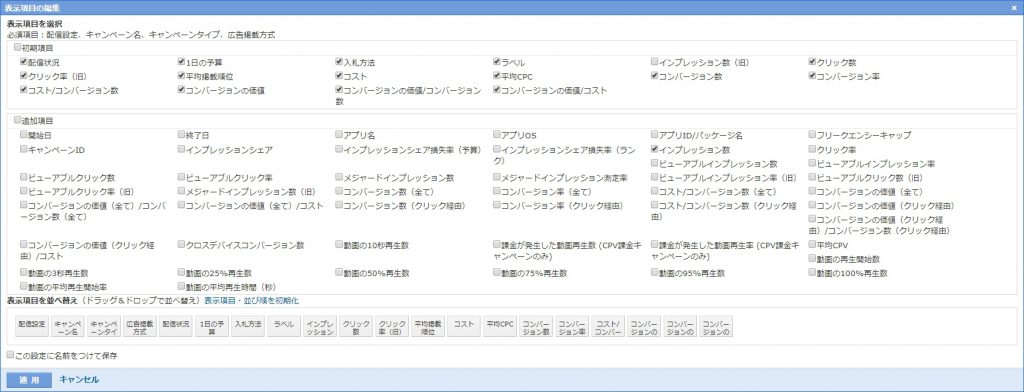Select the 平均掲載順位 chip in sort order row
The image size is (1024, 392).
(428, 327)
